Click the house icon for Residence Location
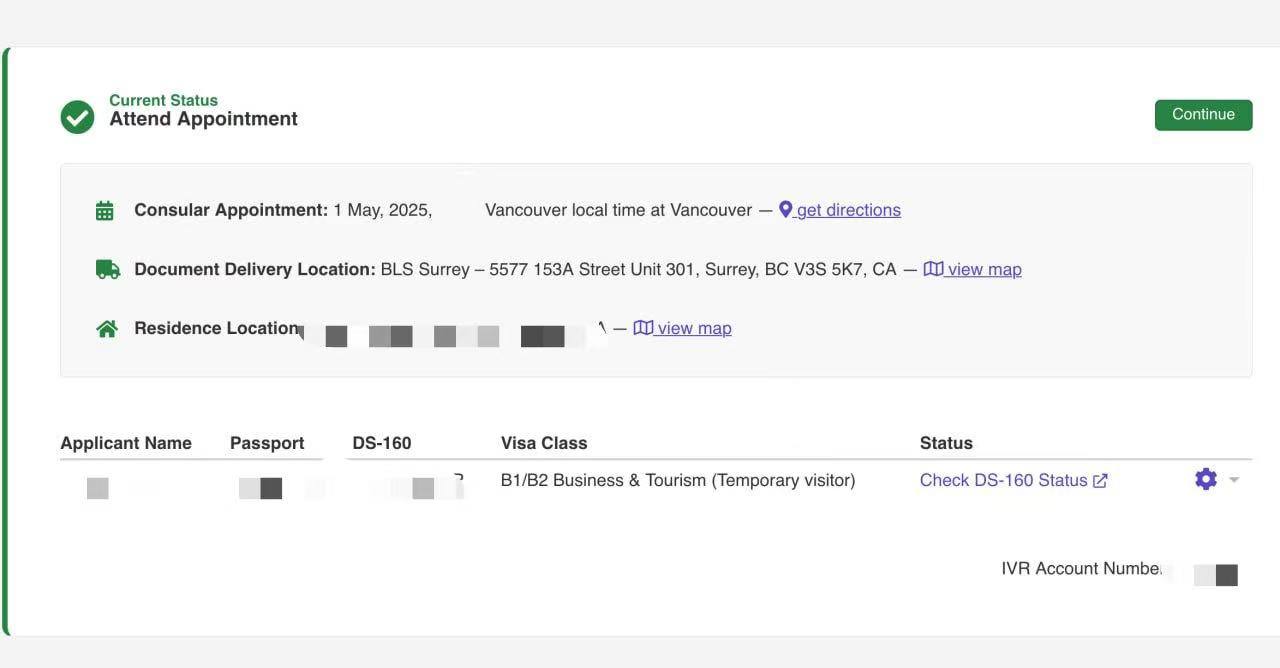1280x668 pixels. click(x=107, y=328)
